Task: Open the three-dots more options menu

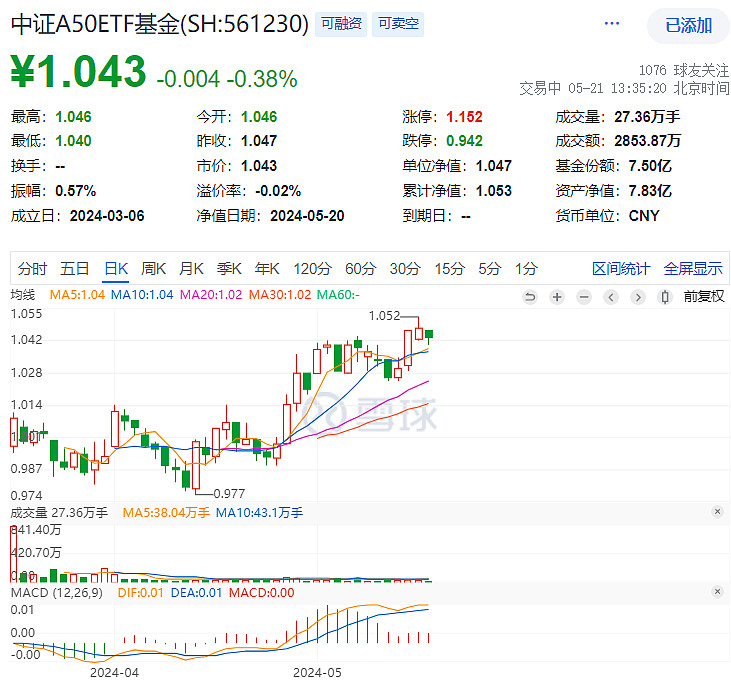Action: 611,23
